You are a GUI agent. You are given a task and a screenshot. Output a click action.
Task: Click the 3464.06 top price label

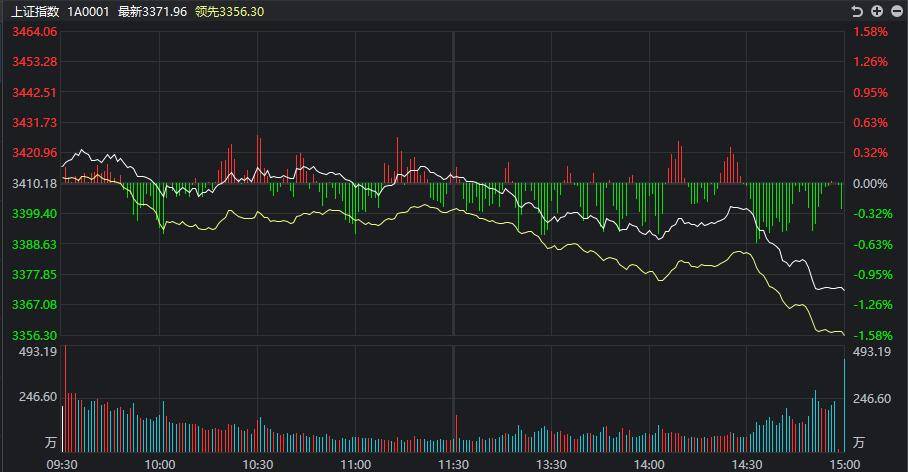35,32
